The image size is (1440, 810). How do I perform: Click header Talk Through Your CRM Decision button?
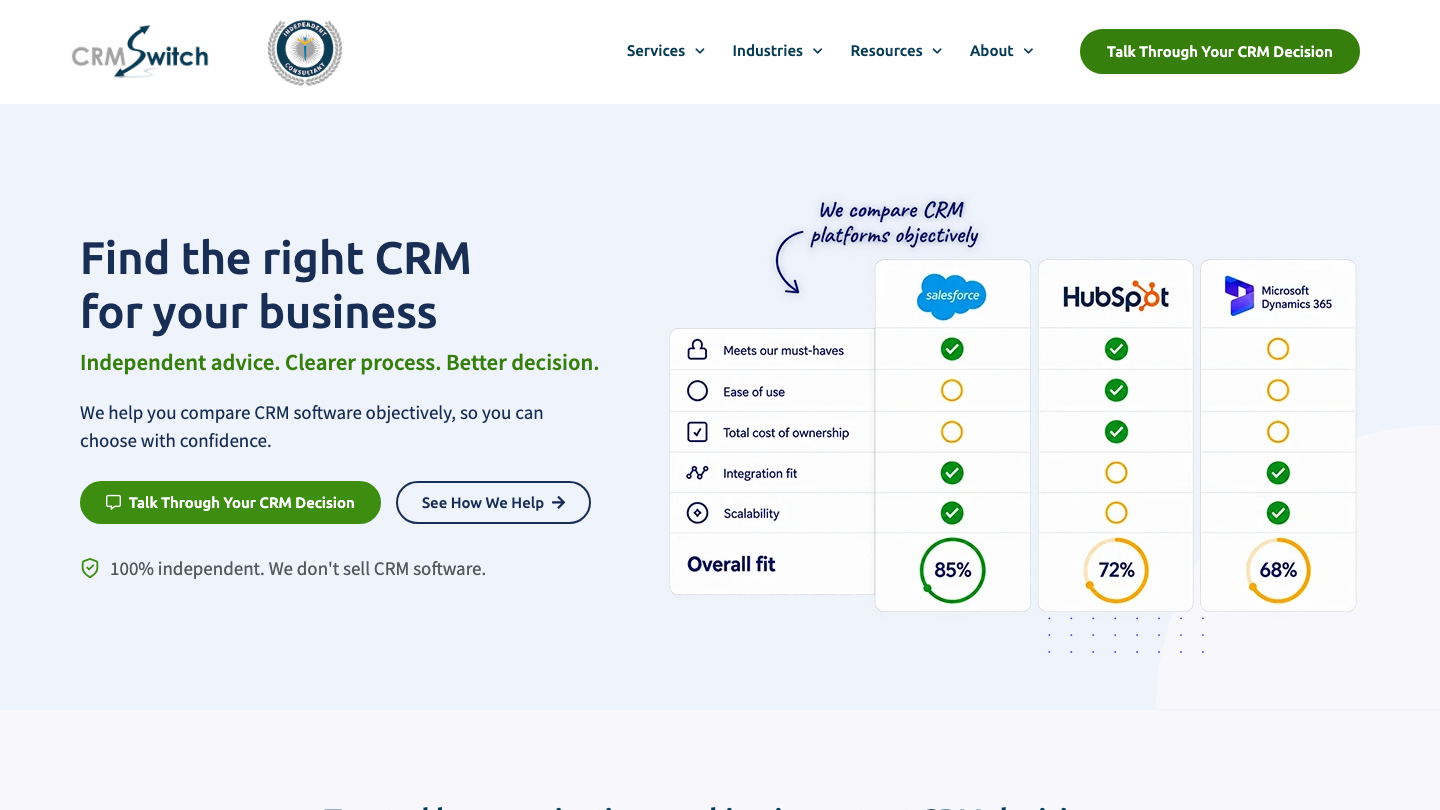(x=1220, y=51)
